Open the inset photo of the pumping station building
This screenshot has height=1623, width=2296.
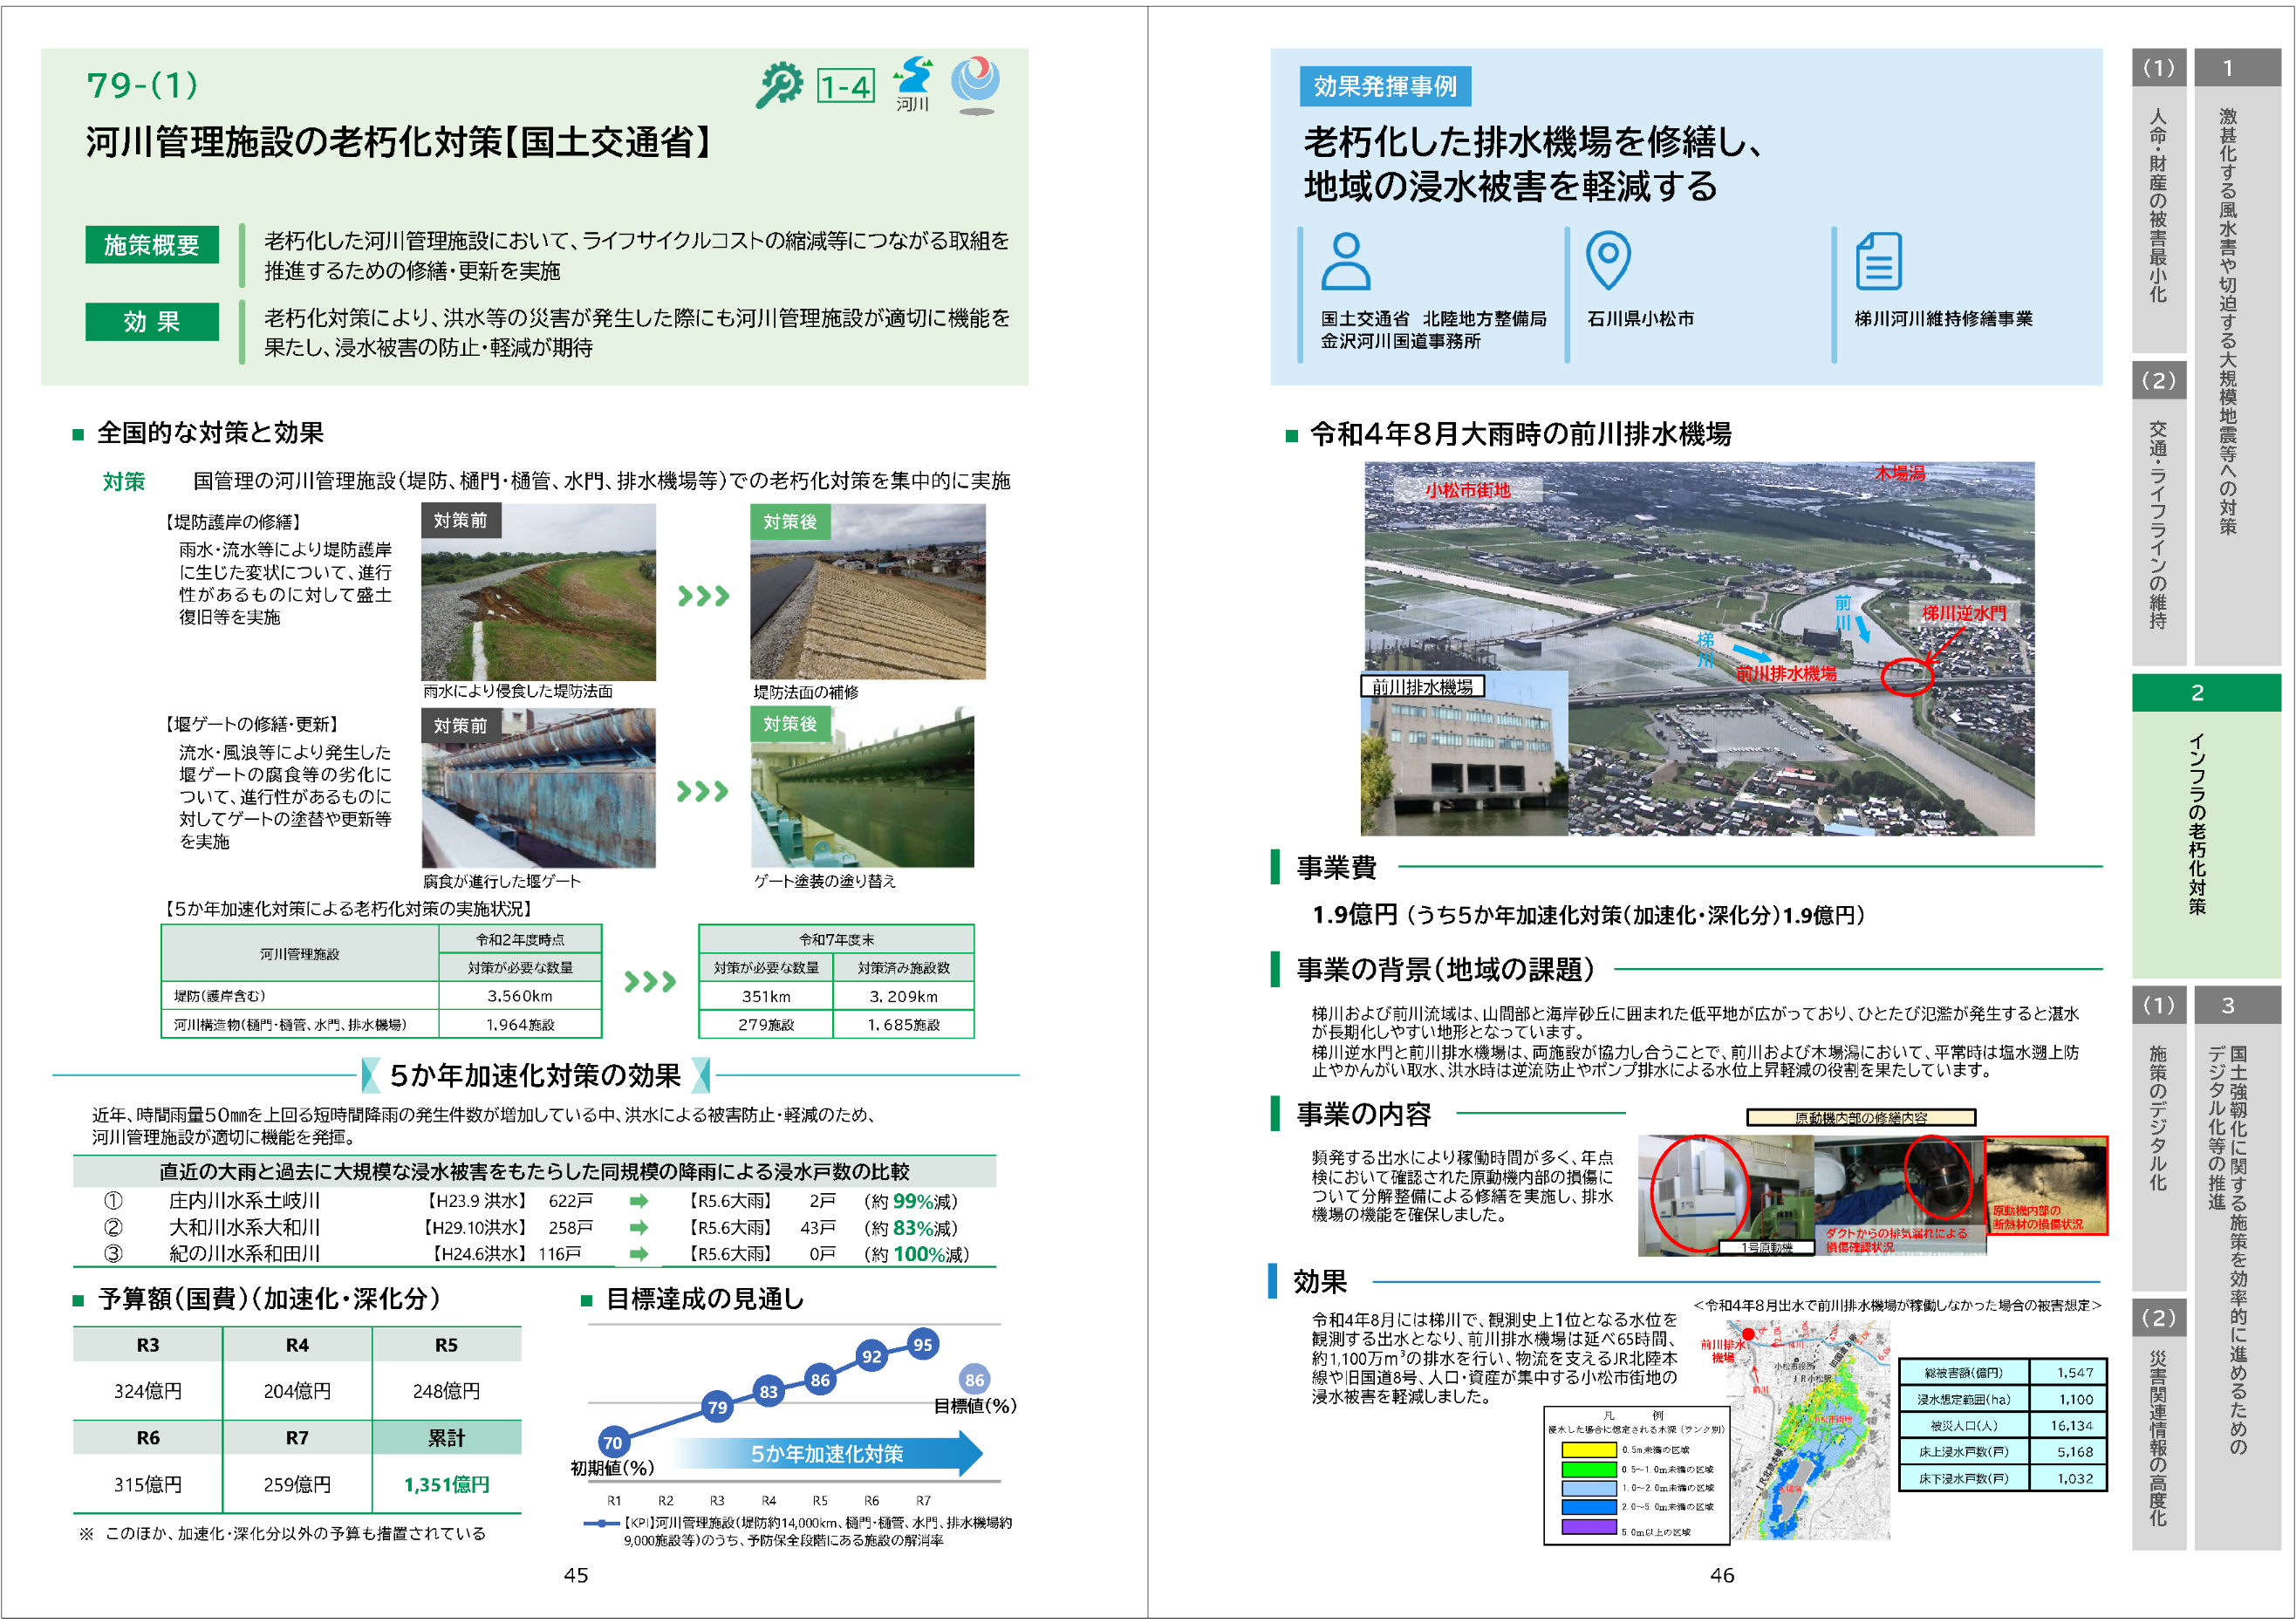1464,754
